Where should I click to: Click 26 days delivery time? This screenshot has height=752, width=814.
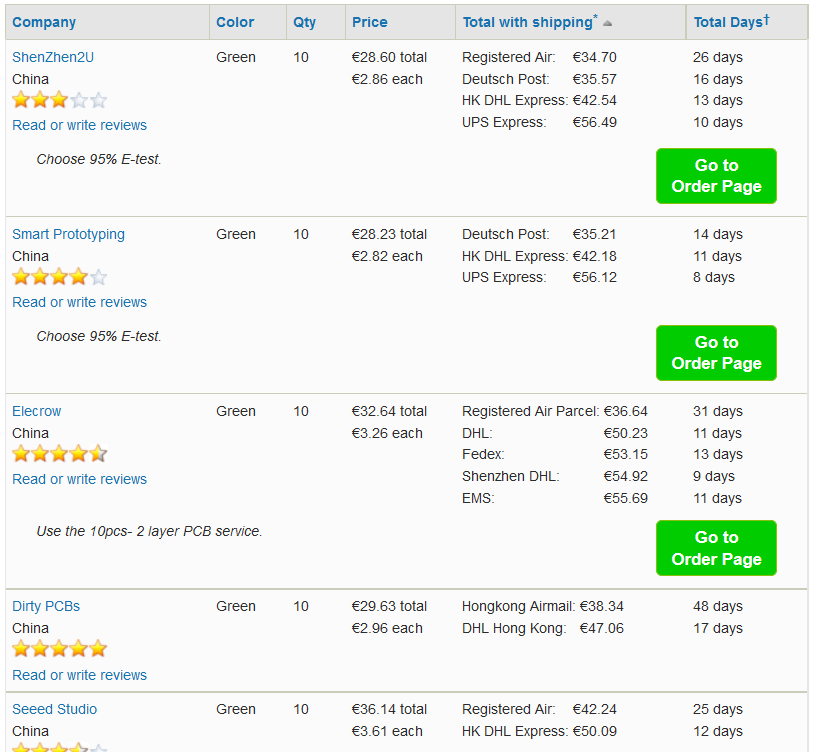718,57
